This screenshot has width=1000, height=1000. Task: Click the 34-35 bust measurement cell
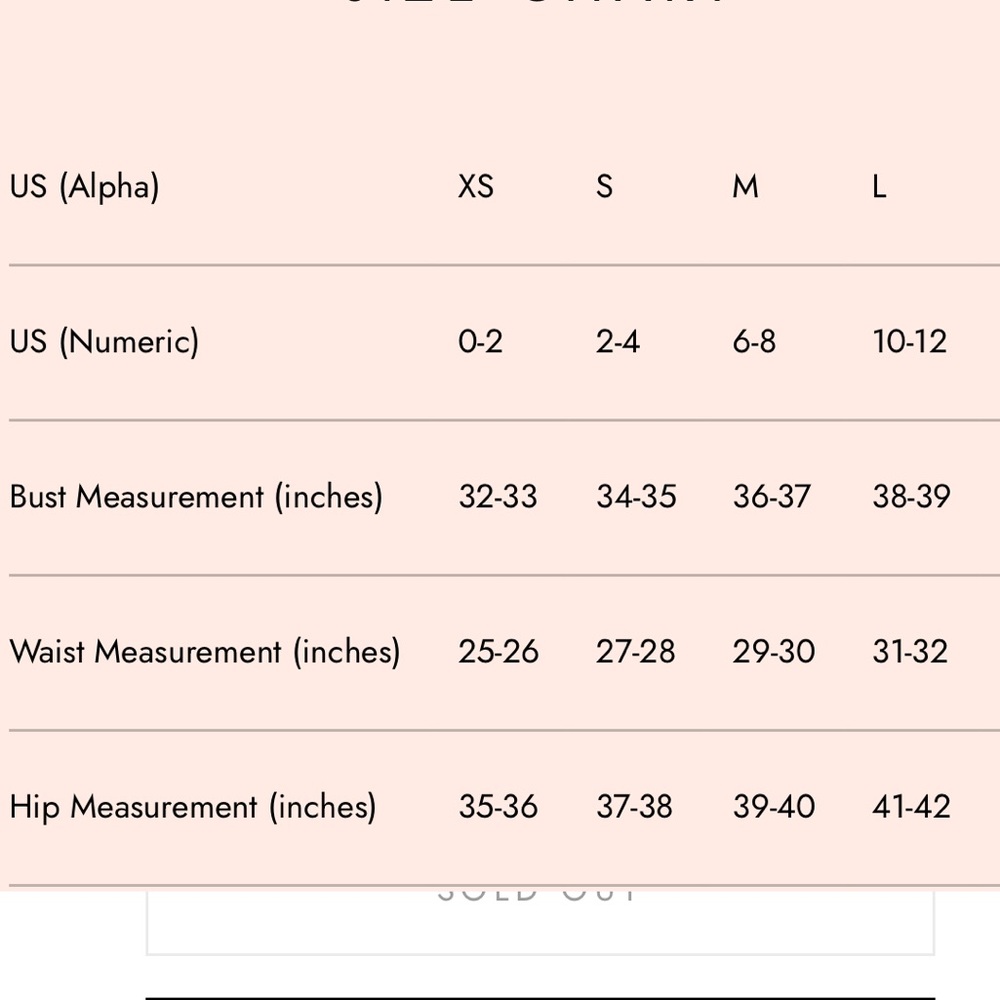(x=636, y=497)
